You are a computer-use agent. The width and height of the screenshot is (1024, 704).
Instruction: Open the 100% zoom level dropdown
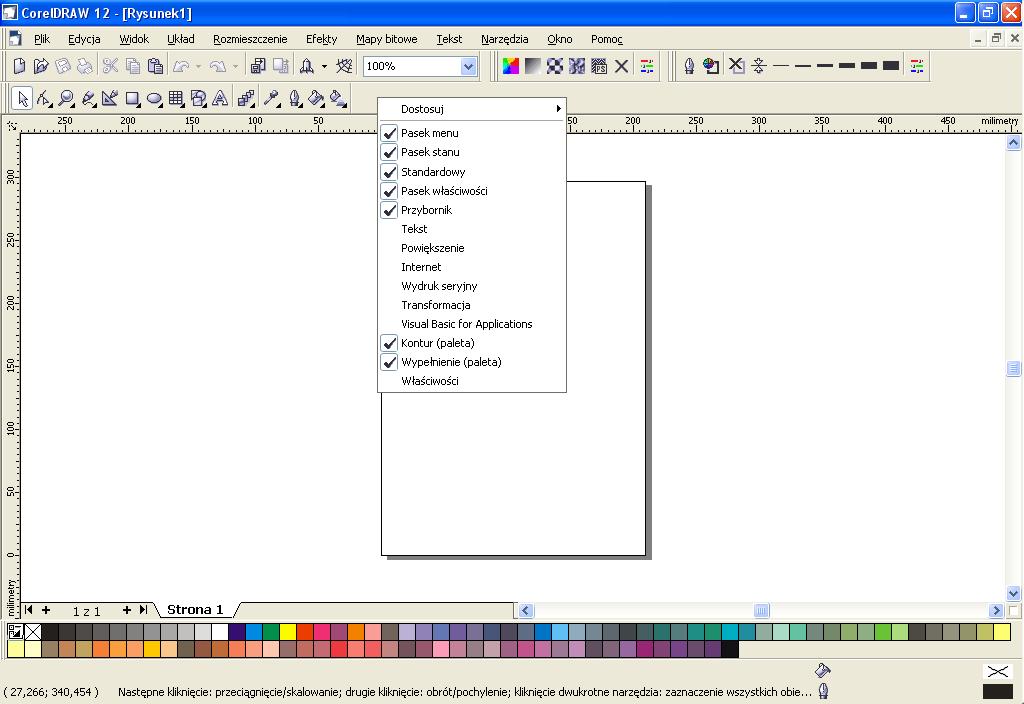(x=468, y=66)
